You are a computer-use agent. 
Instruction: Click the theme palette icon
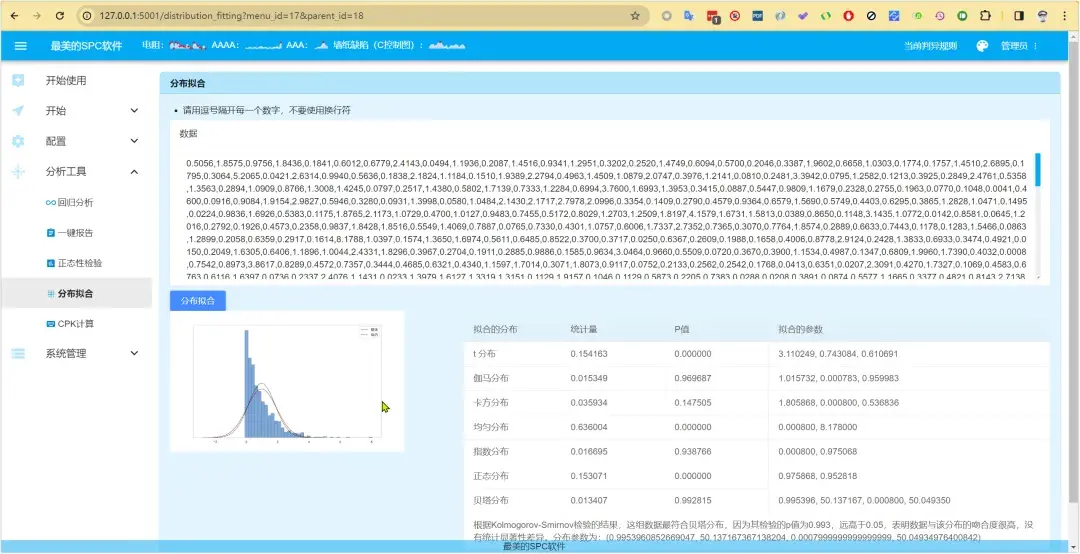click(982, 45)
